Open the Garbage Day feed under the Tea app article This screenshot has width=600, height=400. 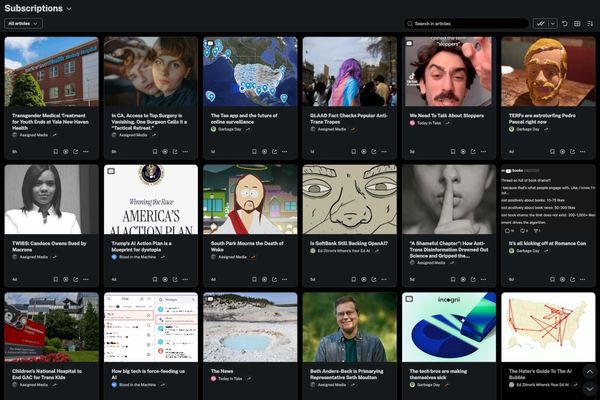pos(230,129)
